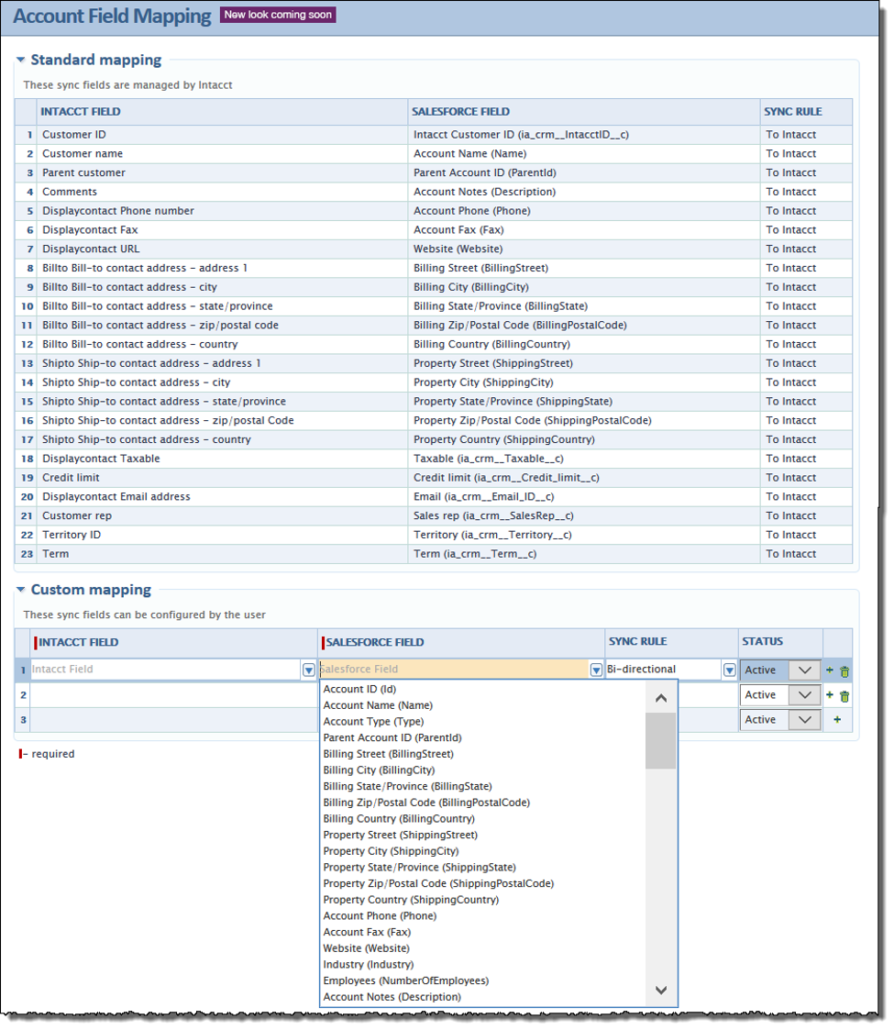Select Account Notes (Description) in dropdown list
Image resolution: width=894 pixels, height=1030 pixels.
pyautogui.click(x=391, y=997)
